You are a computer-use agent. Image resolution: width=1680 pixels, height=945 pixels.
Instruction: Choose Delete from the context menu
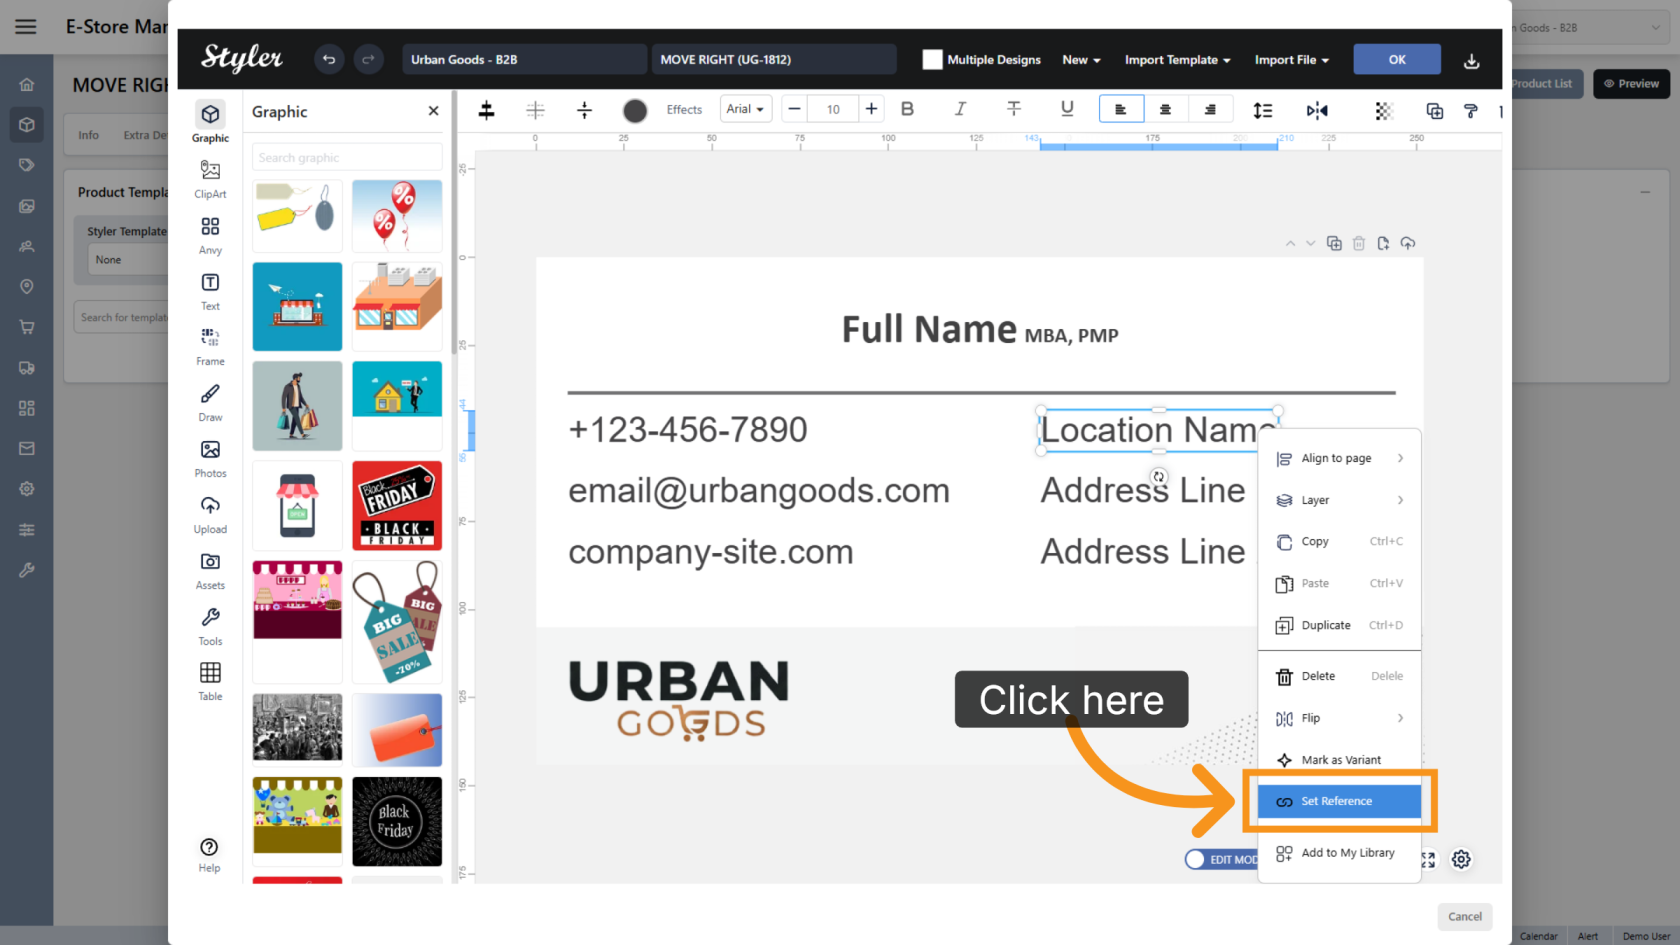tap(1339, 676)
